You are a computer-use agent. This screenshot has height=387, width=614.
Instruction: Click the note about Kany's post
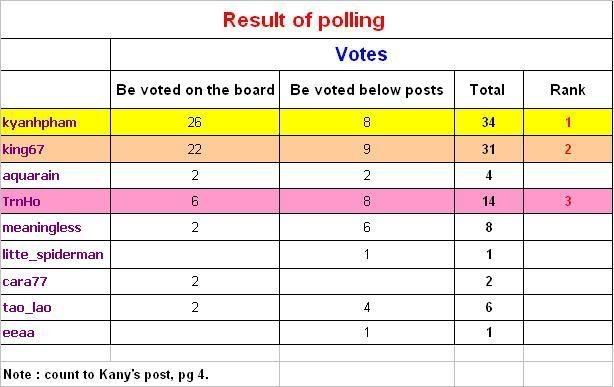(x=106, y=374)
